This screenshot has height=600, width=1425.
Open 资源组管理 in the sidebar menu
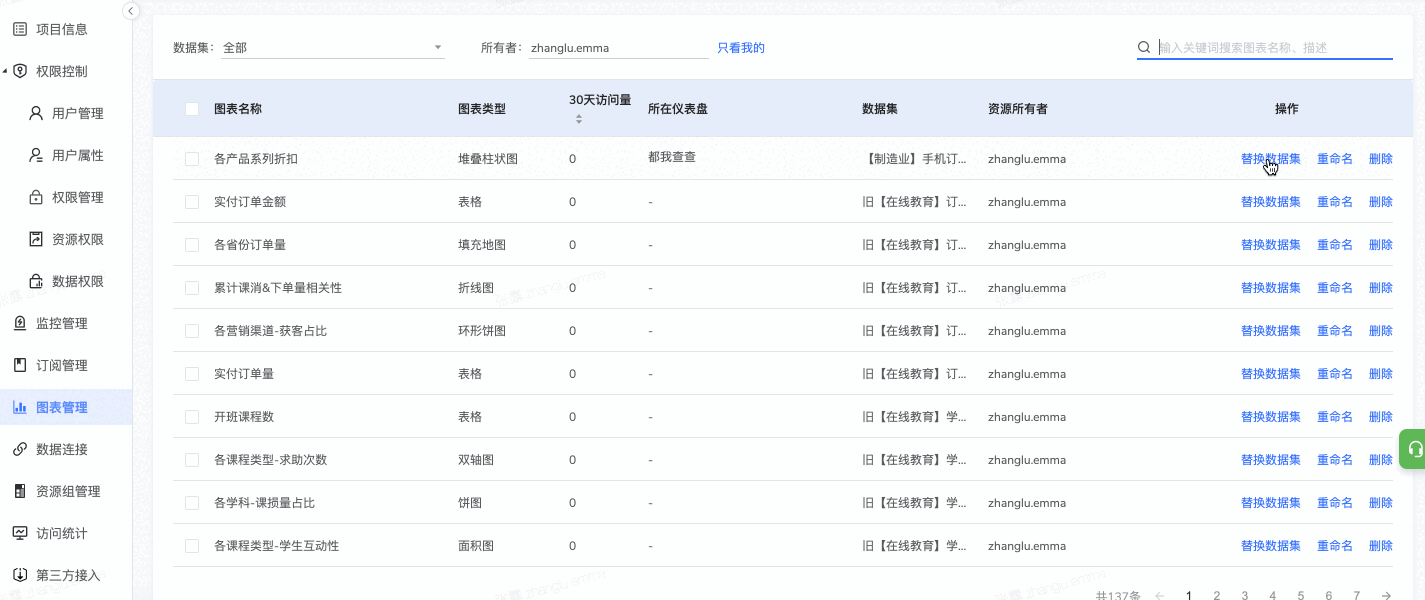click(x=68, y=491)
